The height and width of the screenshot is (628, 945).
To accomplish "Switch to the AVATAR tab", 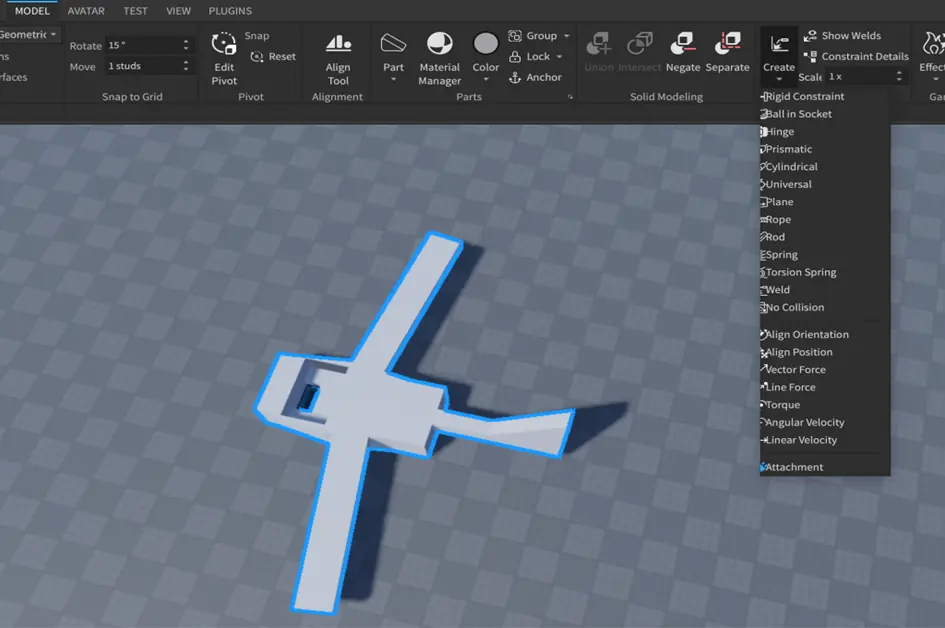I will point(86,11).
